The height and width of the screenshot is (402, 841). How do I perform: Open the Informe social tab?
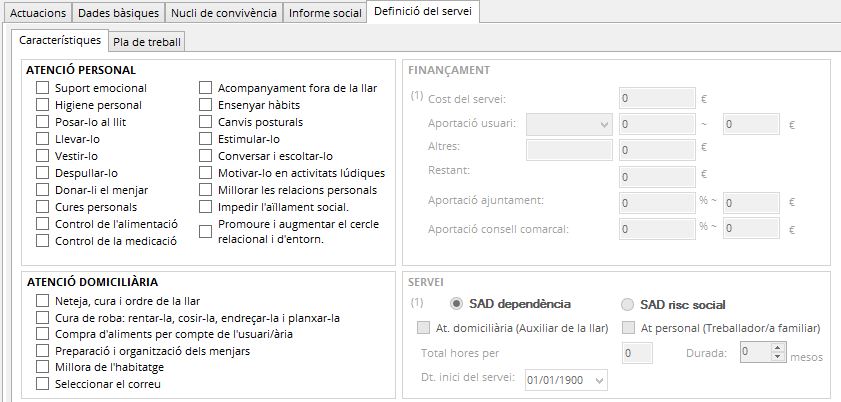326,13
